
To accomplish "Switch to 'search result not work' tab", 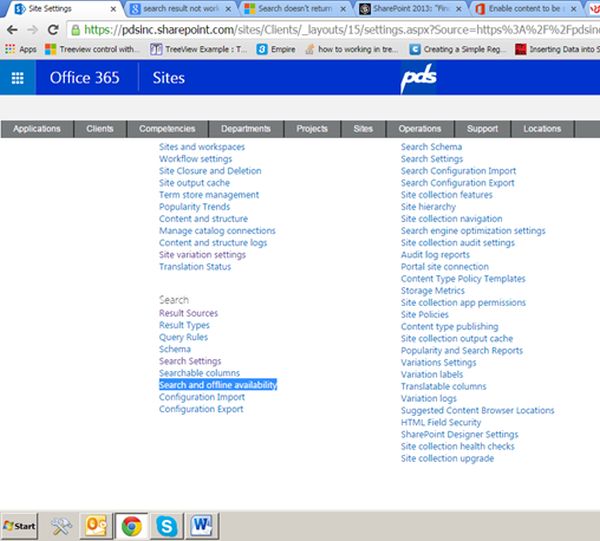I will (x=180, y=8).
